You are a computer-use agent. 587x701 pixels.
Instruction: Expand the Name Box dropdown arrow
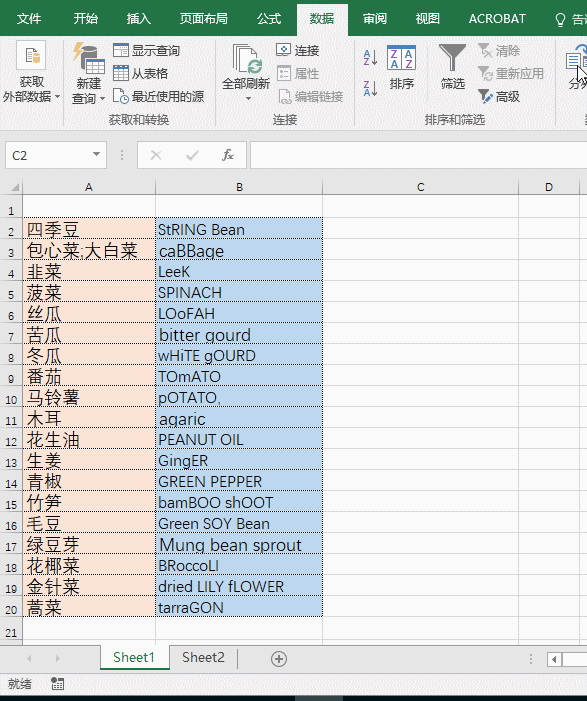click(x=96, y=154)
